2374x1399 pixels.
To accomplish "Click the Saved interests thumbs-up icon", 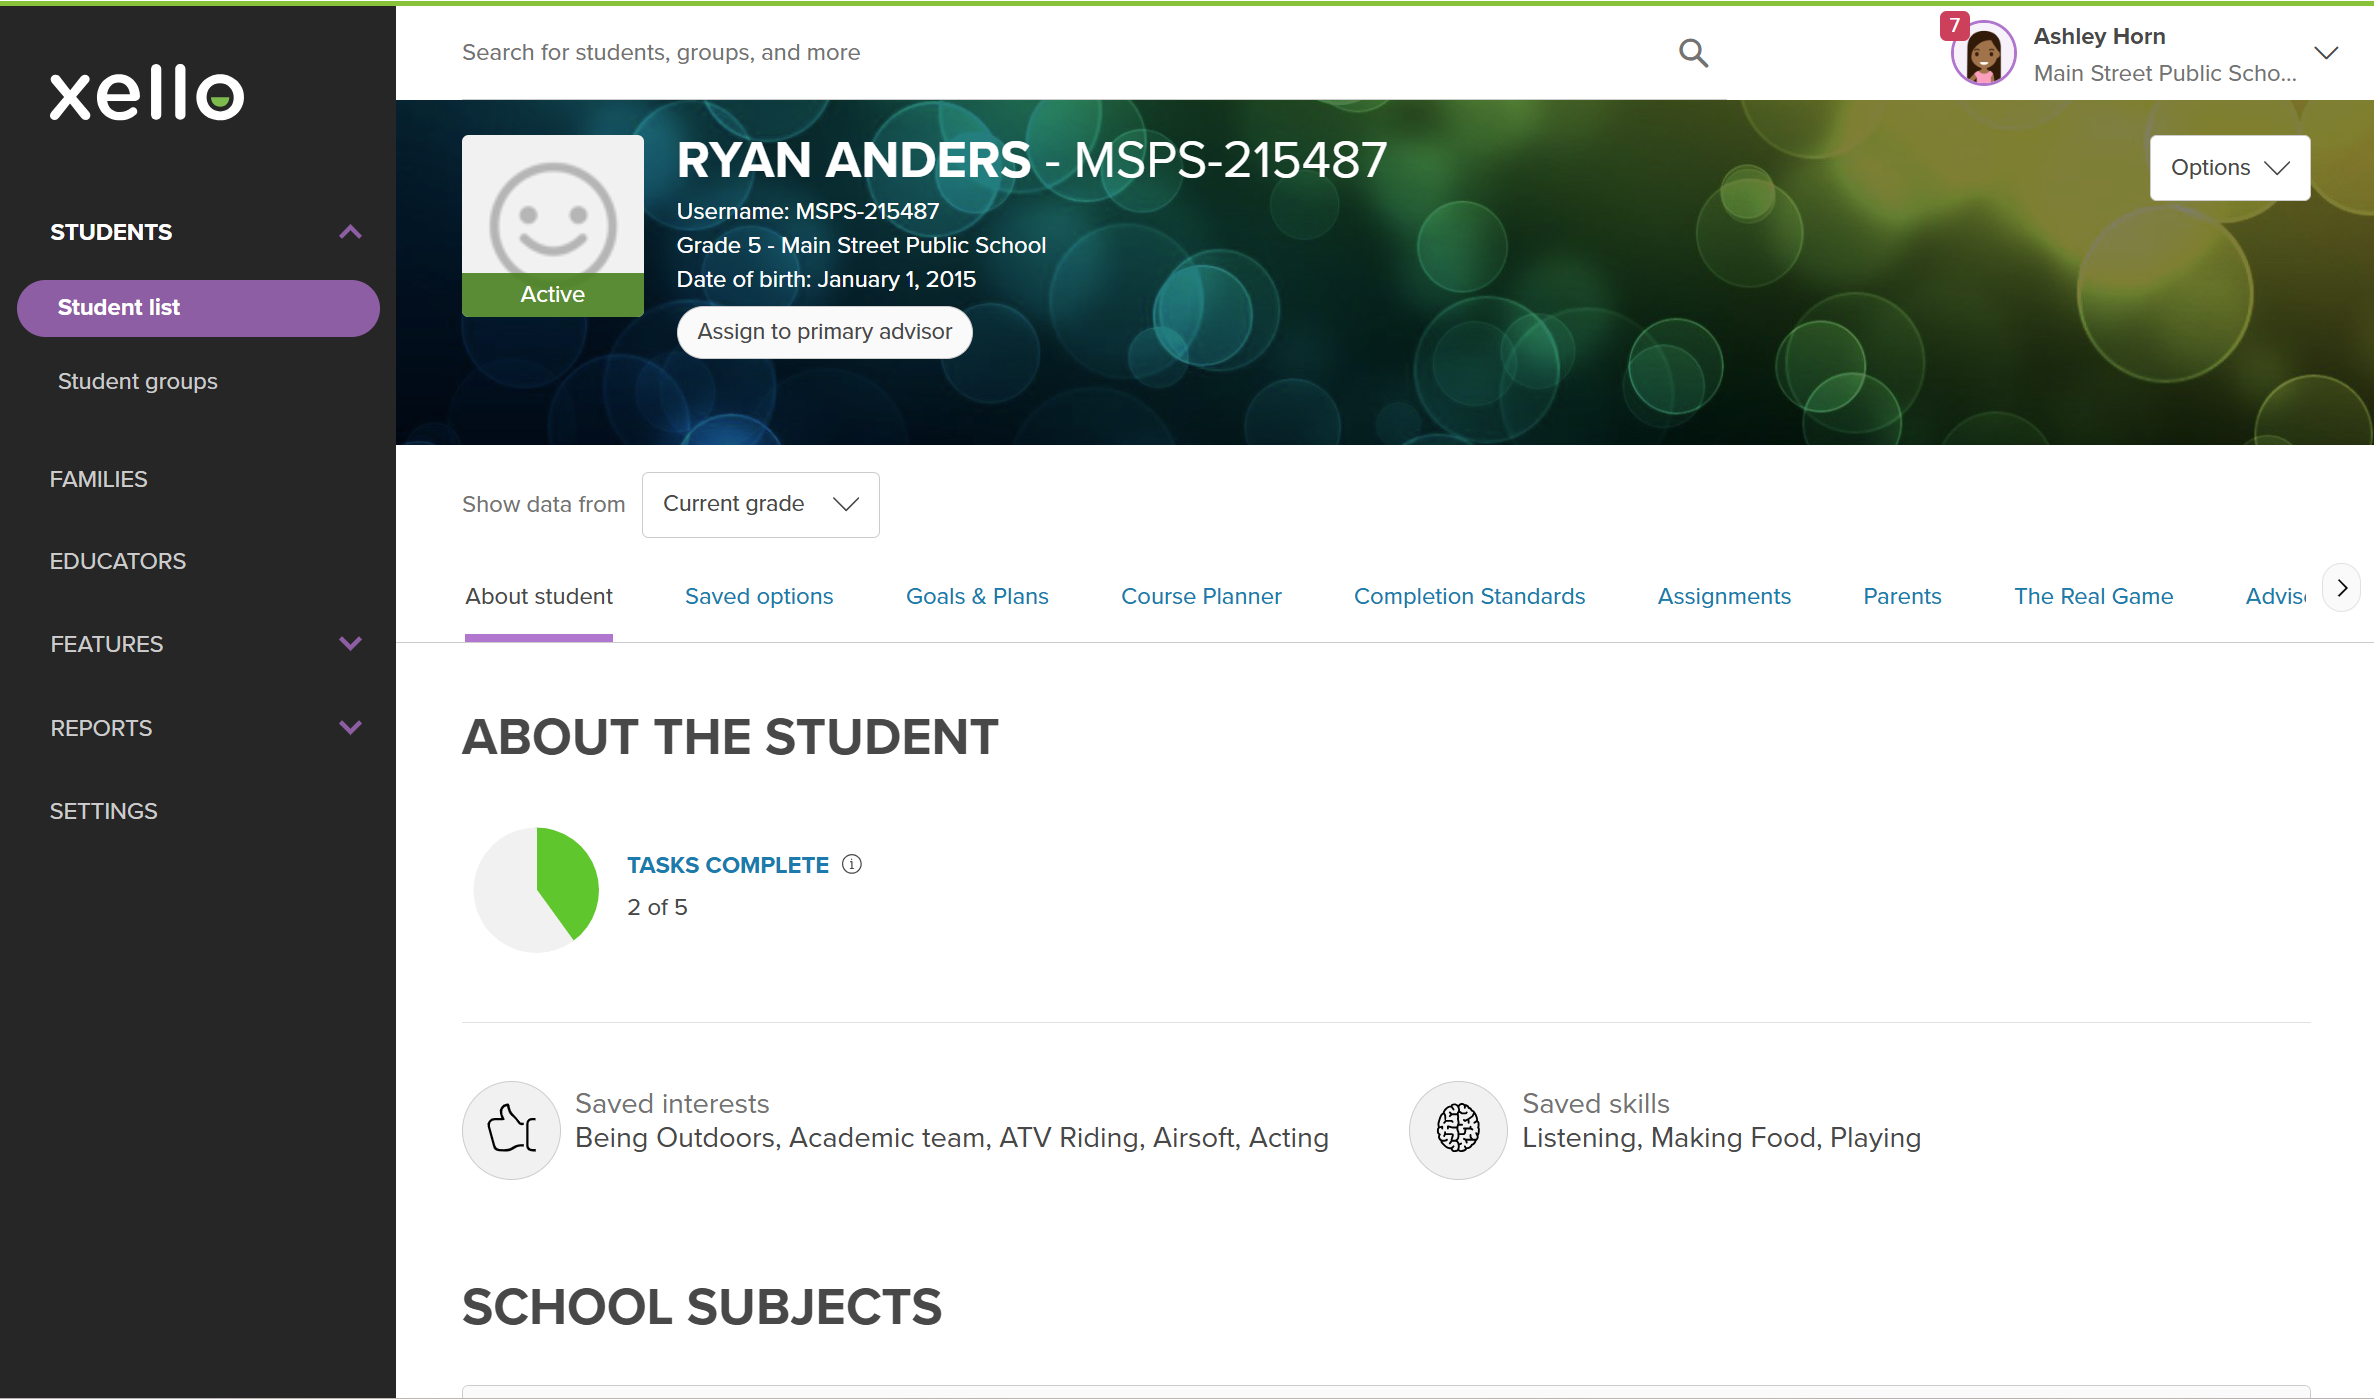I will (x=511, y=1129).
